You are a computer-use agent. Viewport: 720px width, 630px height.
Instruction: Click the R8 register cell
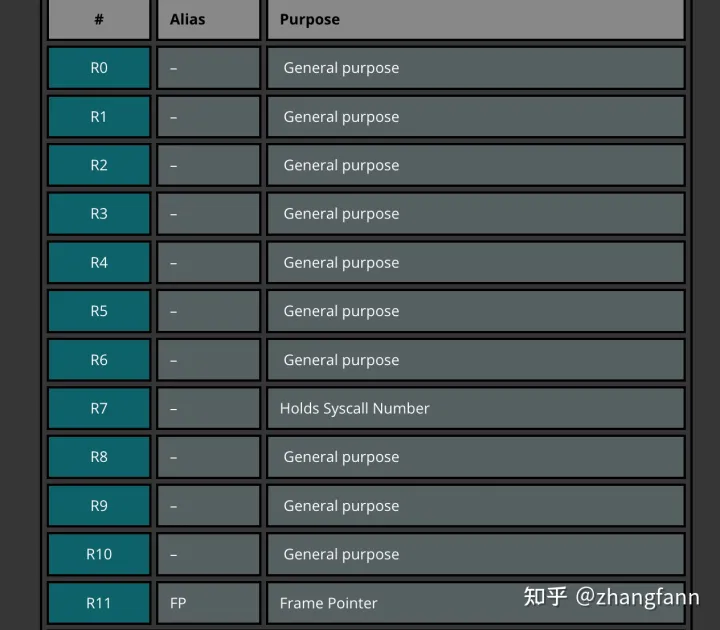click(99, 457)
